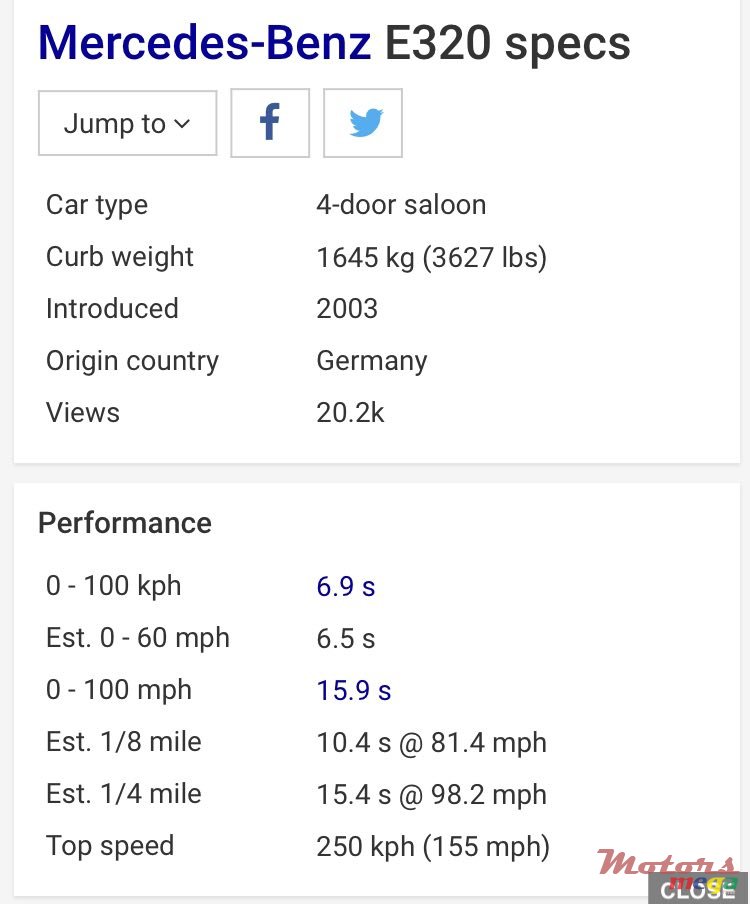
Task: Open the 15.9 s time link
Action: point(354,690)
